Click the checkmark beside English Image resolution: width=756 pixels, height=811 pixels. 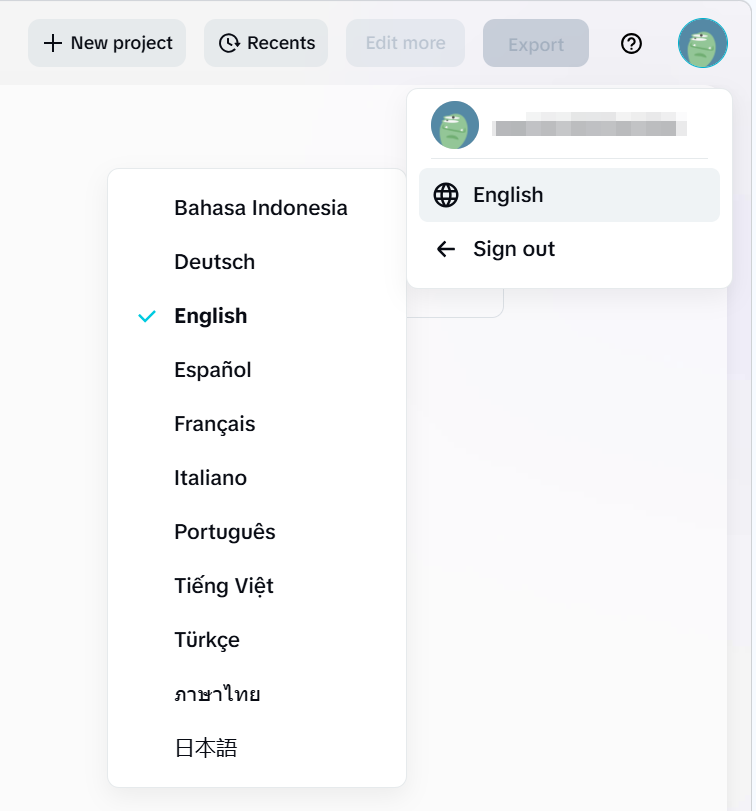click(147, 316)
